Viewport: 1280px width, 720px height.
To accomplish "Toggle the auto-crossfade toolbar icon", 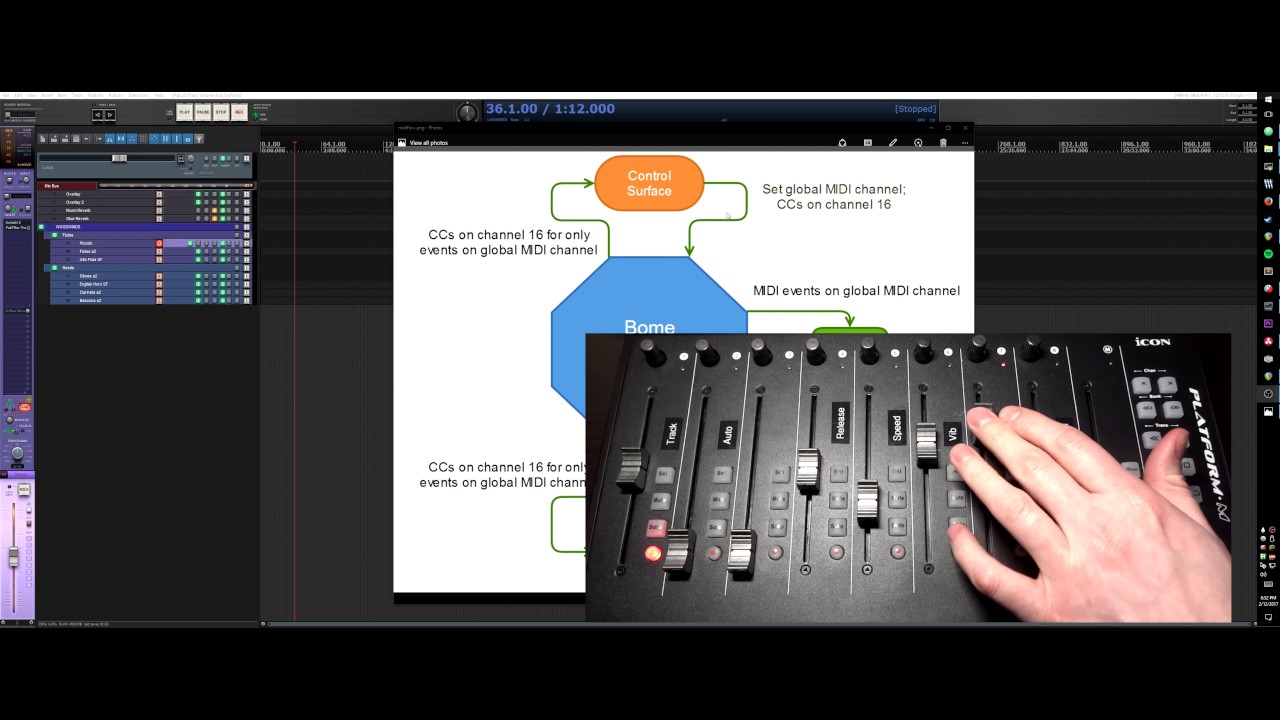I will [121, 139].
